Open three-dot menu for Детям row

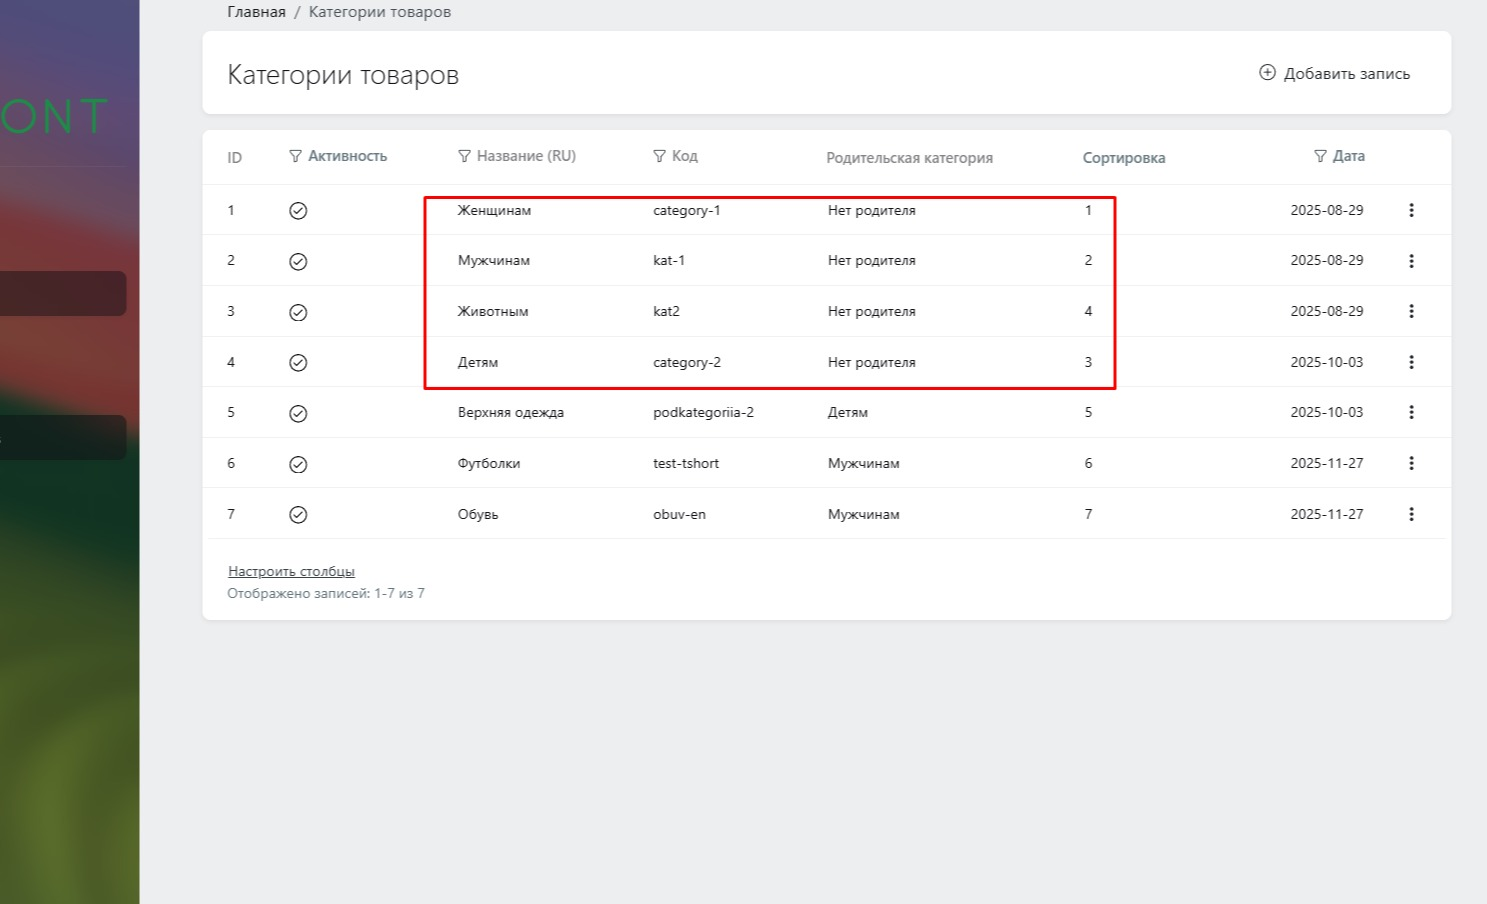point(1411,362)
